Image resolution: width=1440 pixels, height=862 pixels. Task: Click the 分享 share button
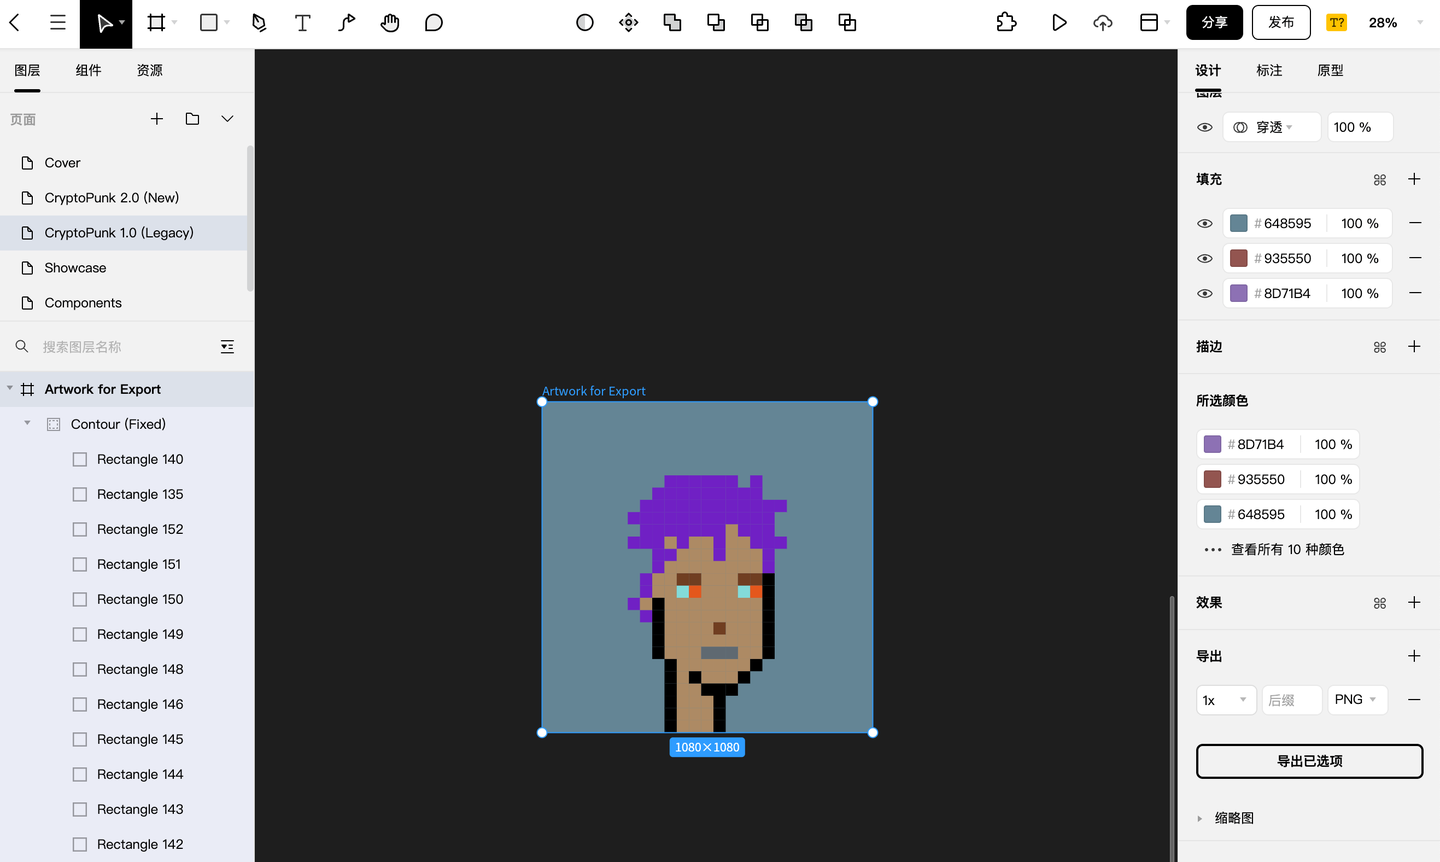(x=1214, y=22)
